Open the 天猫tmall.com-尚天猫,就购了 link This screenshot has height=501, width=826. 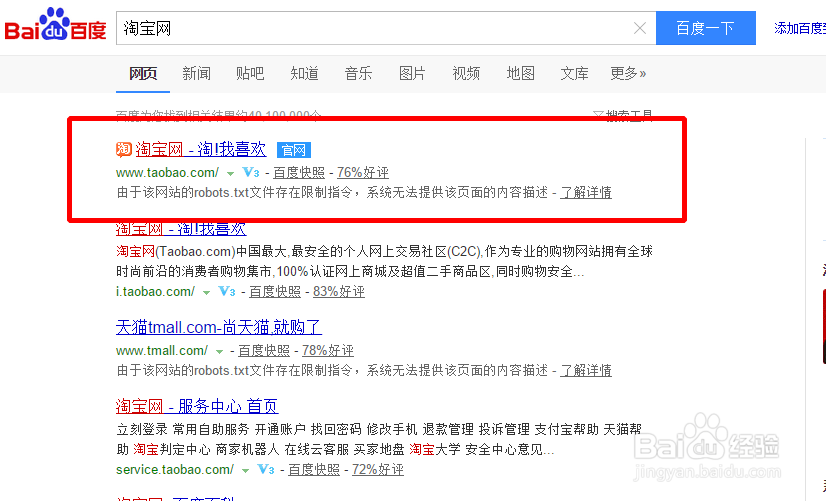pos(219,328)
